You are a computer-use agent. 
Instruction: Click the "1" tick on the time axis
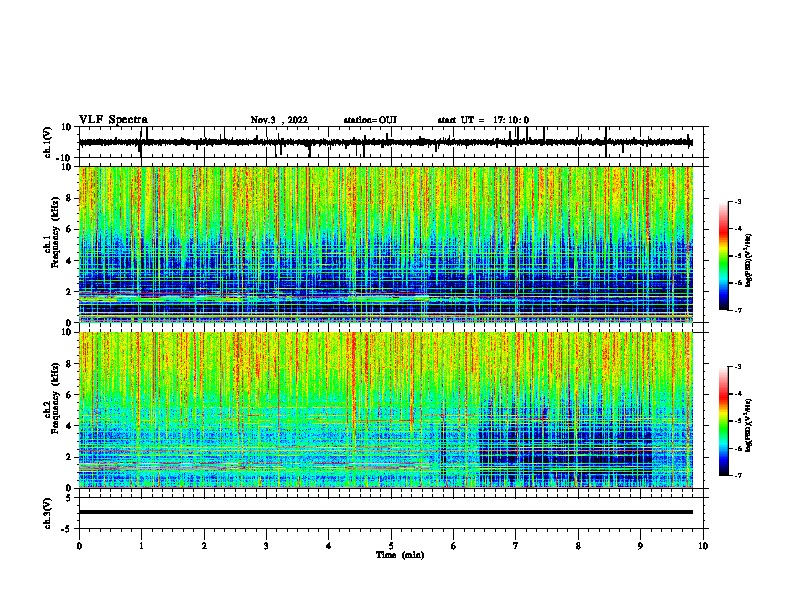click(141, 546)
